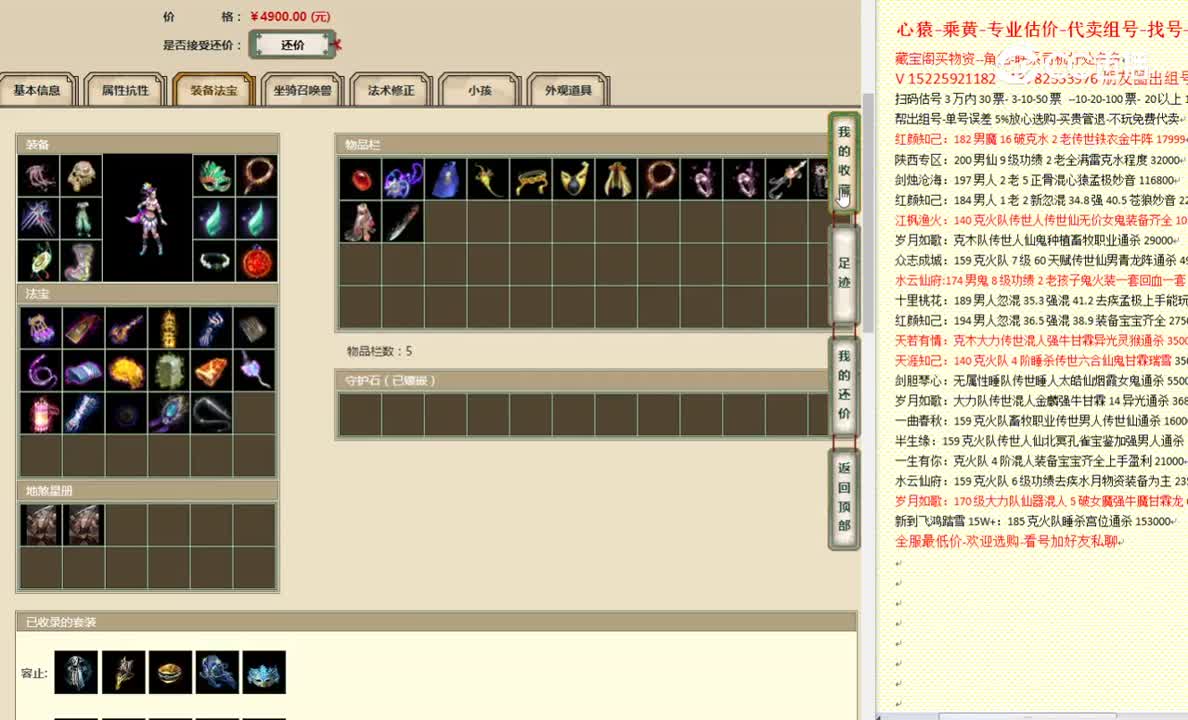Viewport: 1188px width, 720px height.
Task: Click the white bead bracelet equipment icon
Action: 214,261
